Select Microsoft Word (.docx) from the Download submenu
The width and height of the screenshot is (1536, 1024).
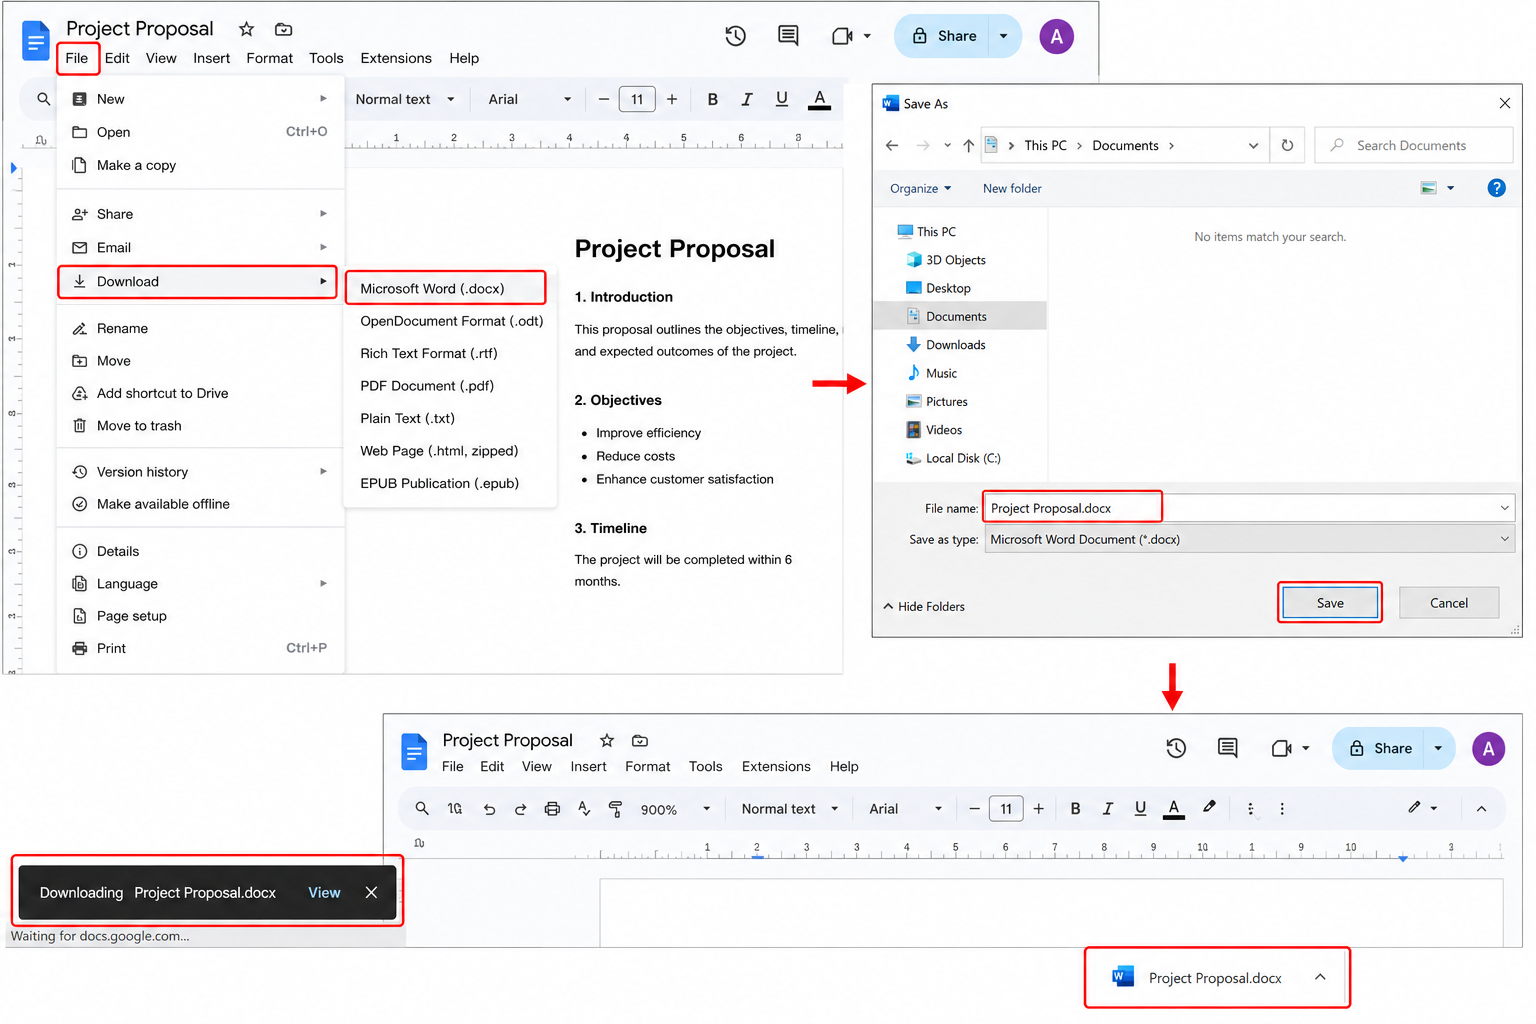coord(446,289)
